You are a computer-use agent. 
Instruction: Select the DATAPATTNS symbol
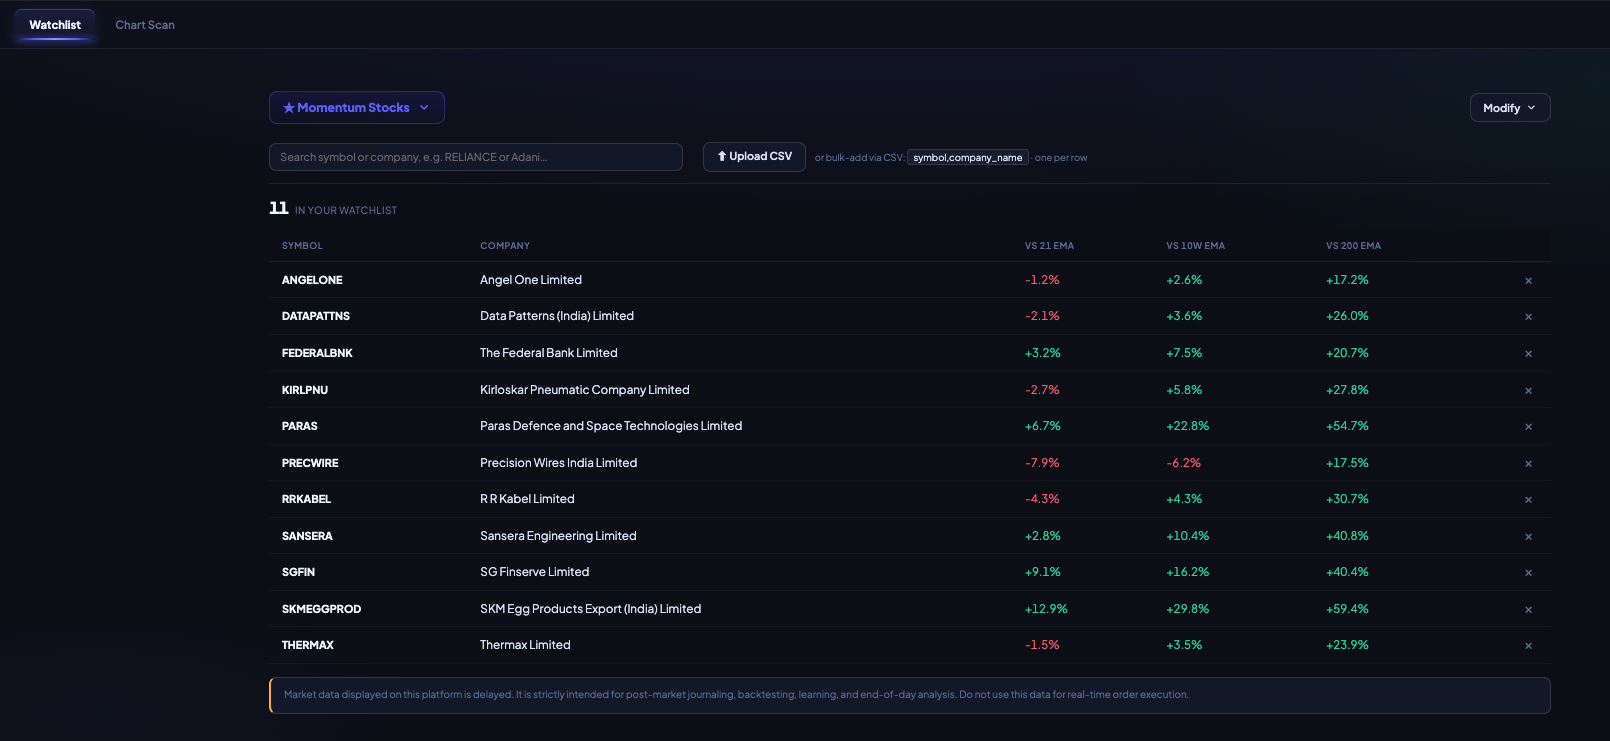[x=316, y=316]
